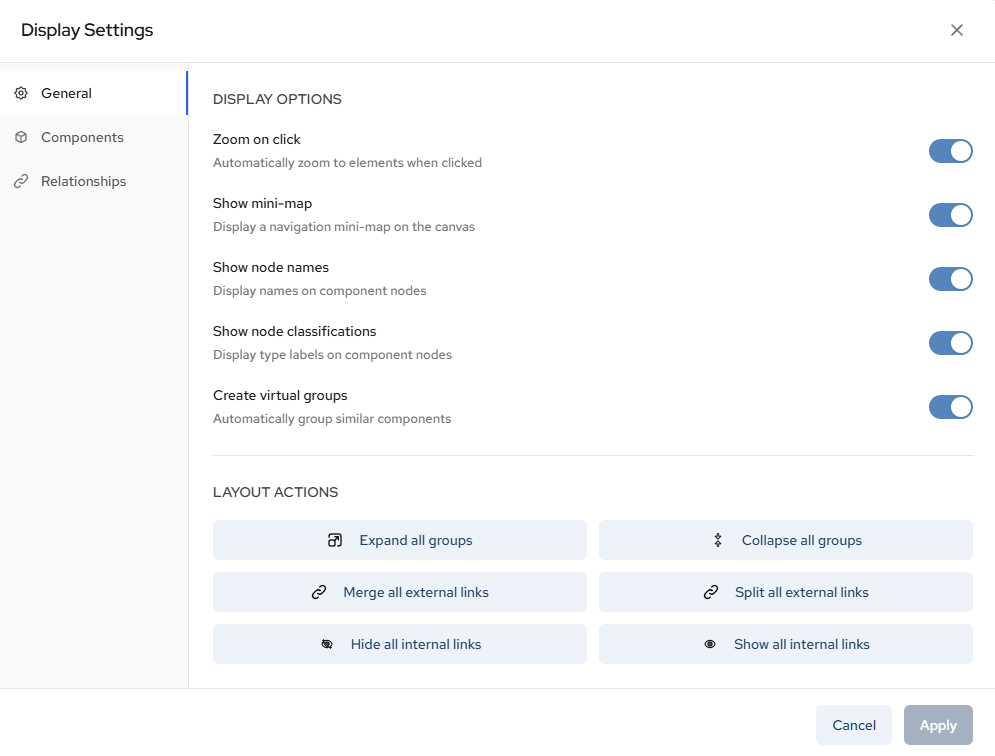Image resolution: width=995 pixels, height=756 pixels.
Task: Turn off the Show mini-map switch
Action: tap(950, 215)
